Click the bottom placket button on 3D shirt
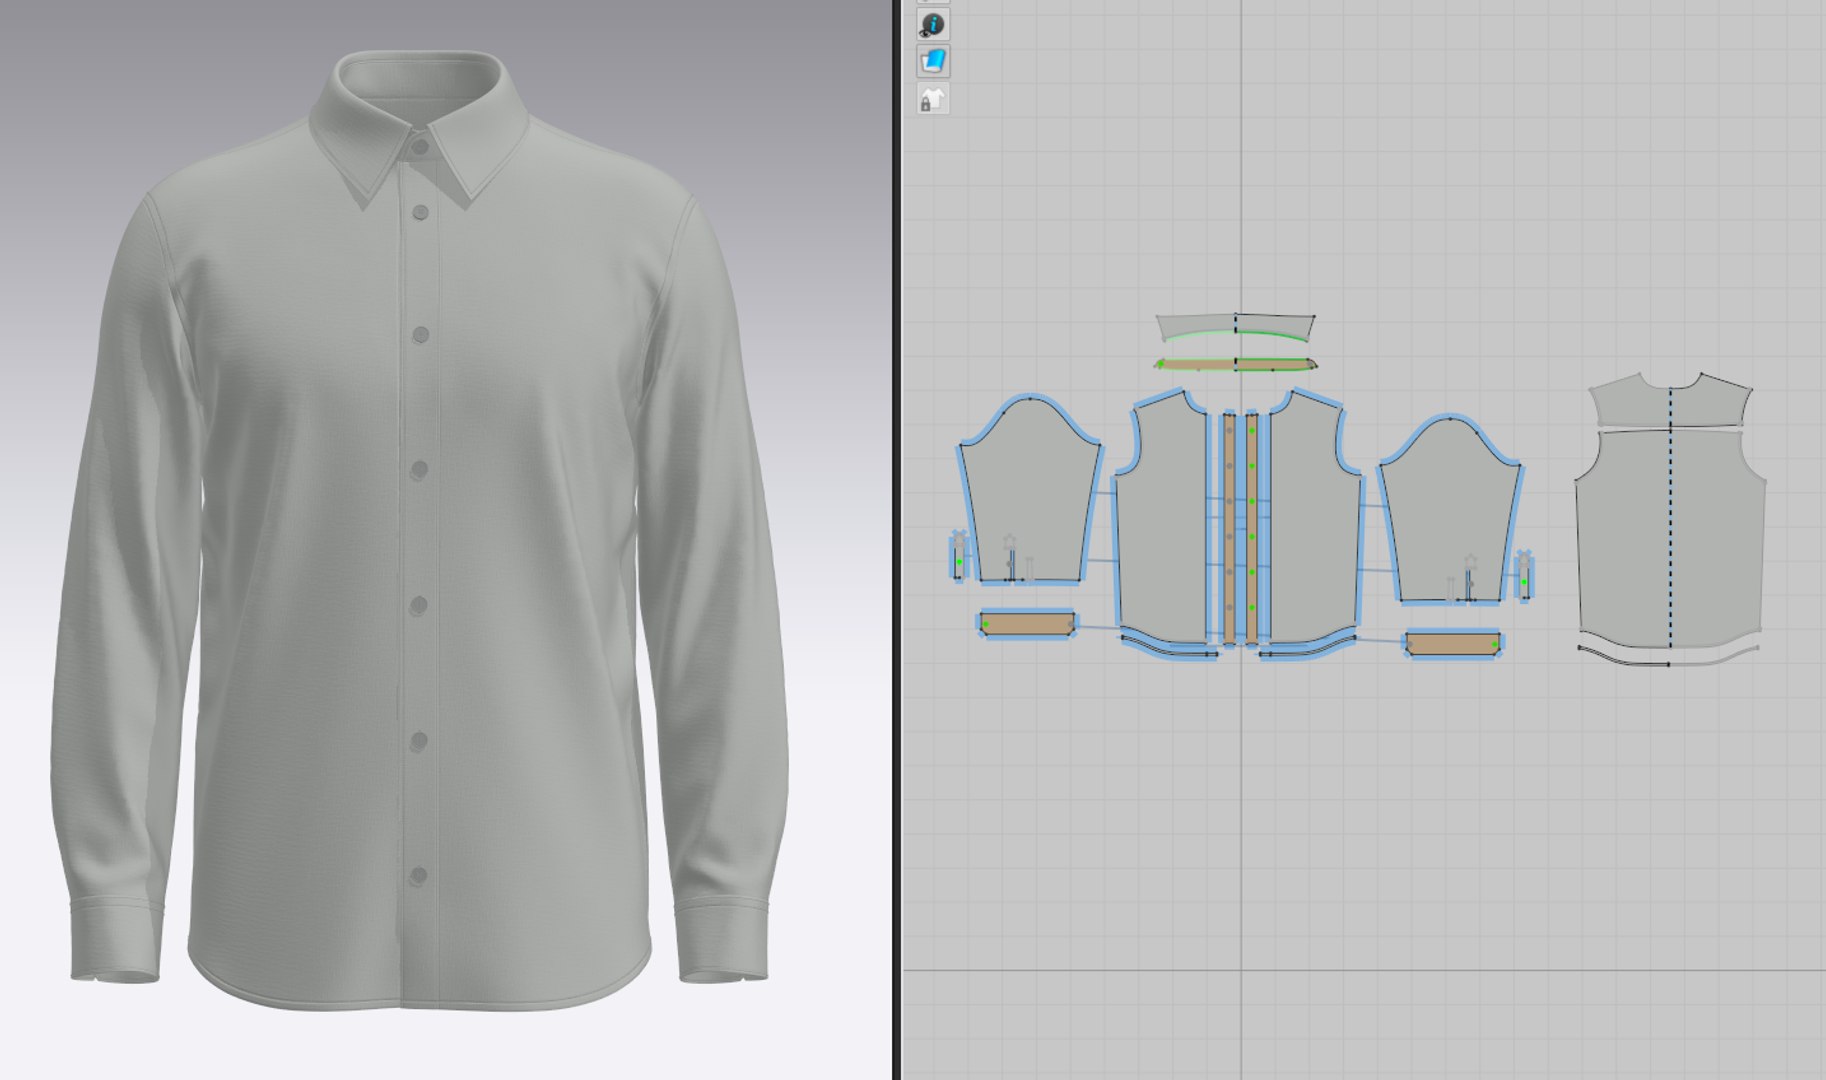The height and width of the screenshot is (1080, 1826). coord(419,876)
